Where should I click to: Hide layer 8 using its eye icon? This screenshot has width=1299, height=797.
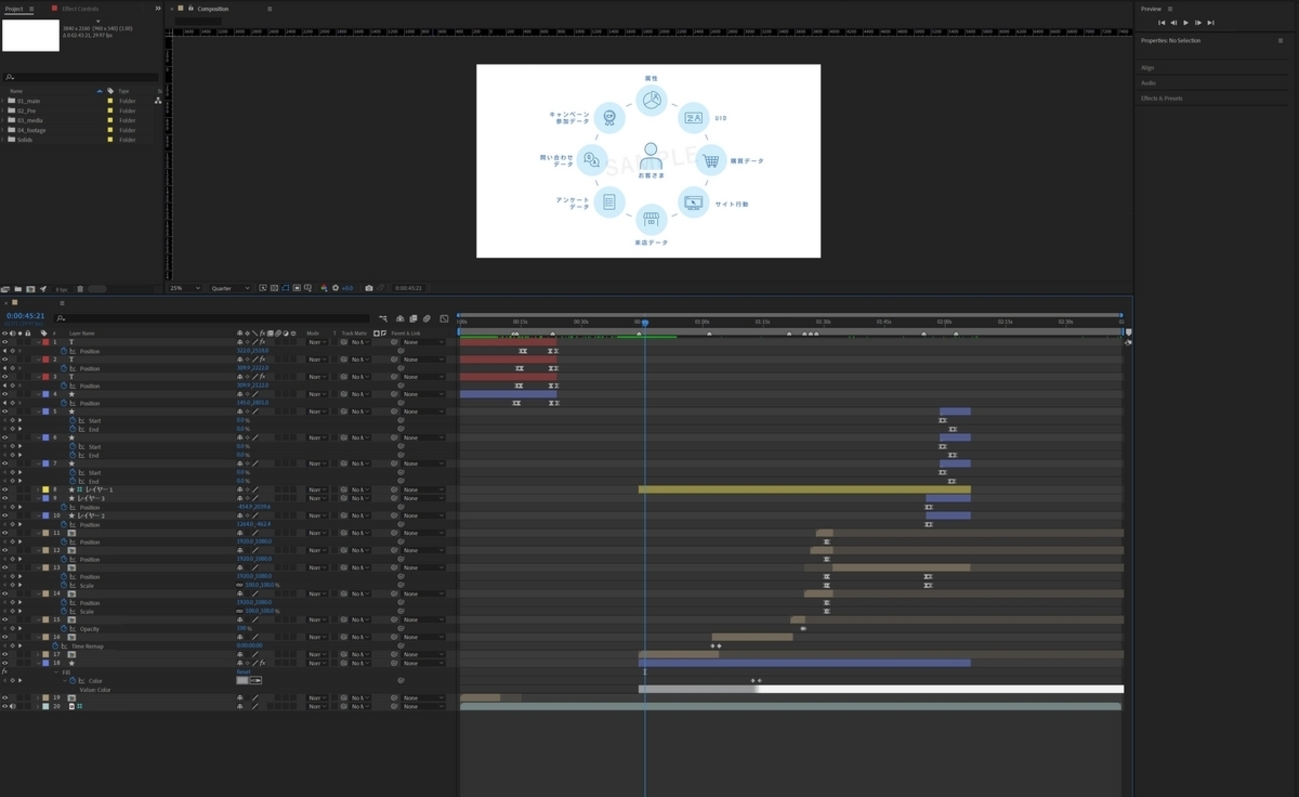(5, 490)
